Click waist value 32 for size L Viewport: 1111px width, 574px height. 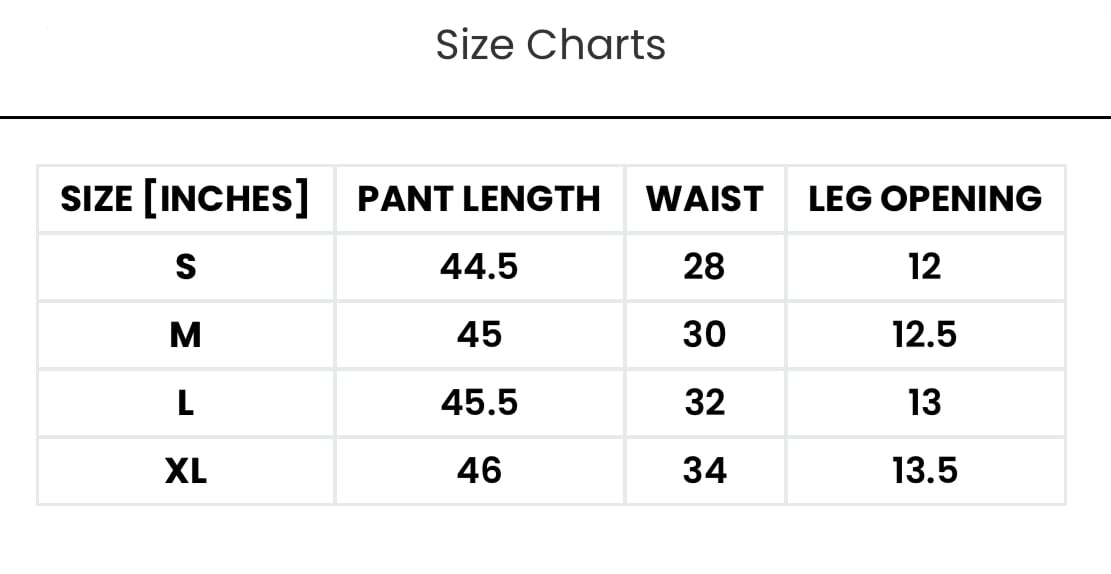coord(704,403)
